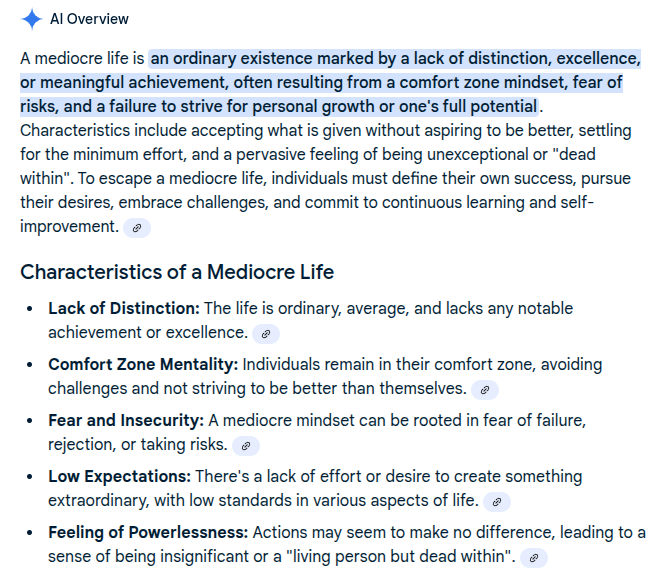Click the bold "Feeling of Powerlessness:" label
This screenshot has width=671, height=587.
(x=148, y=533)
